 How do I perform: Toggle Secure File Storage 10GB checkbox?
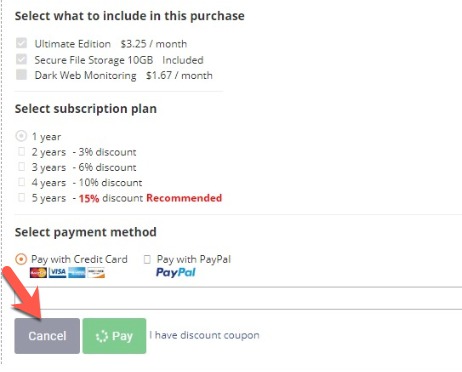tap(21, 59)
